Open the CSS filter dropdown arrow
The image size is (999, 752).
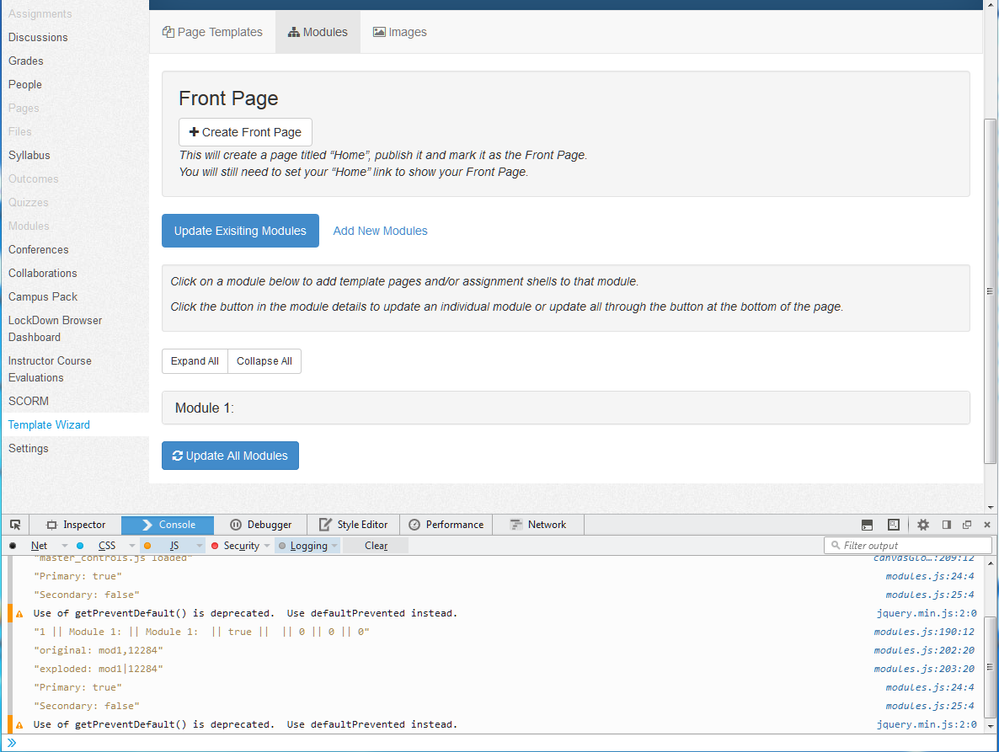(132, 546)
